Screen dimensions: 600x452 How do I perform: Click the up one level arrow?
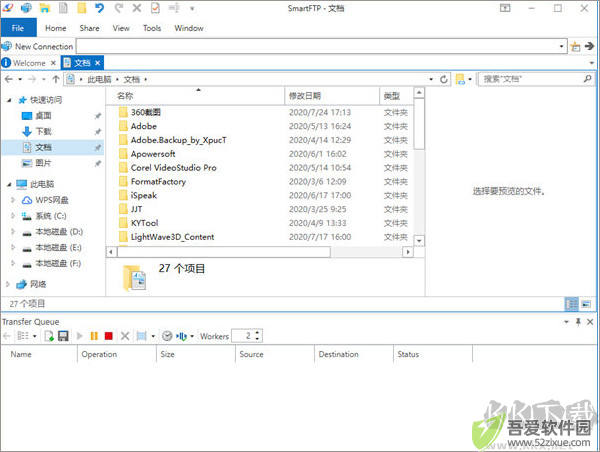[56, 79]
